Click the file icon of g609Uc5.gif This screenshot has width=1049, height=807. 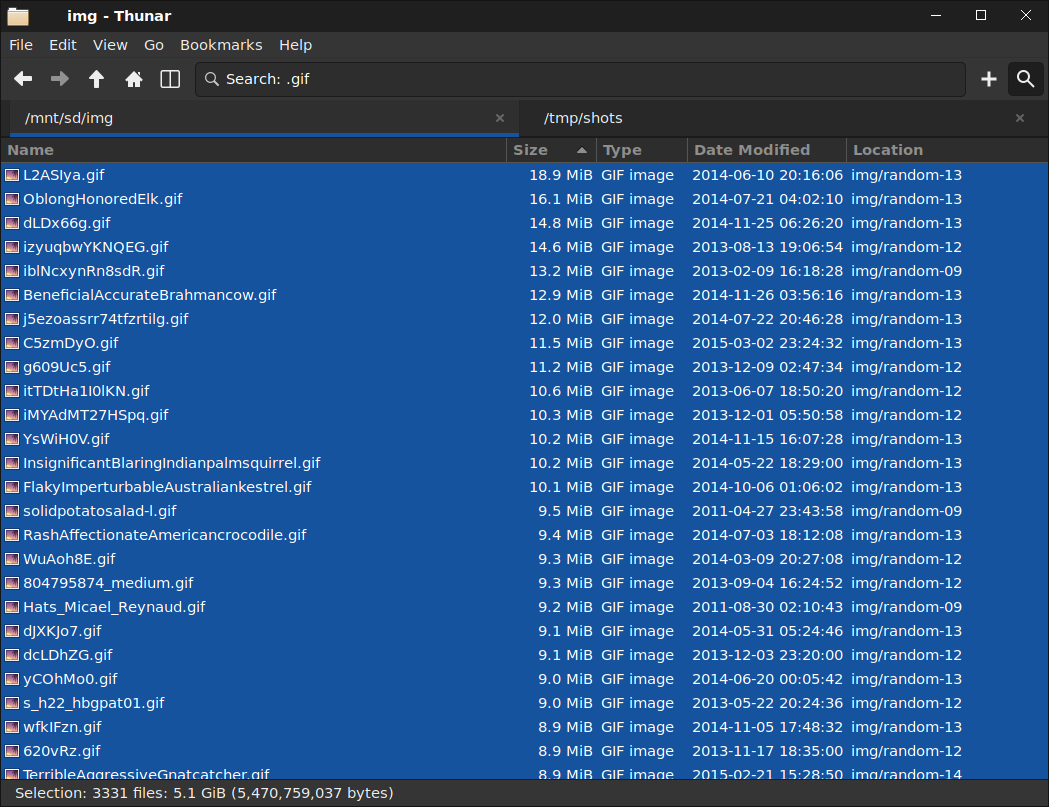[12, 367]
